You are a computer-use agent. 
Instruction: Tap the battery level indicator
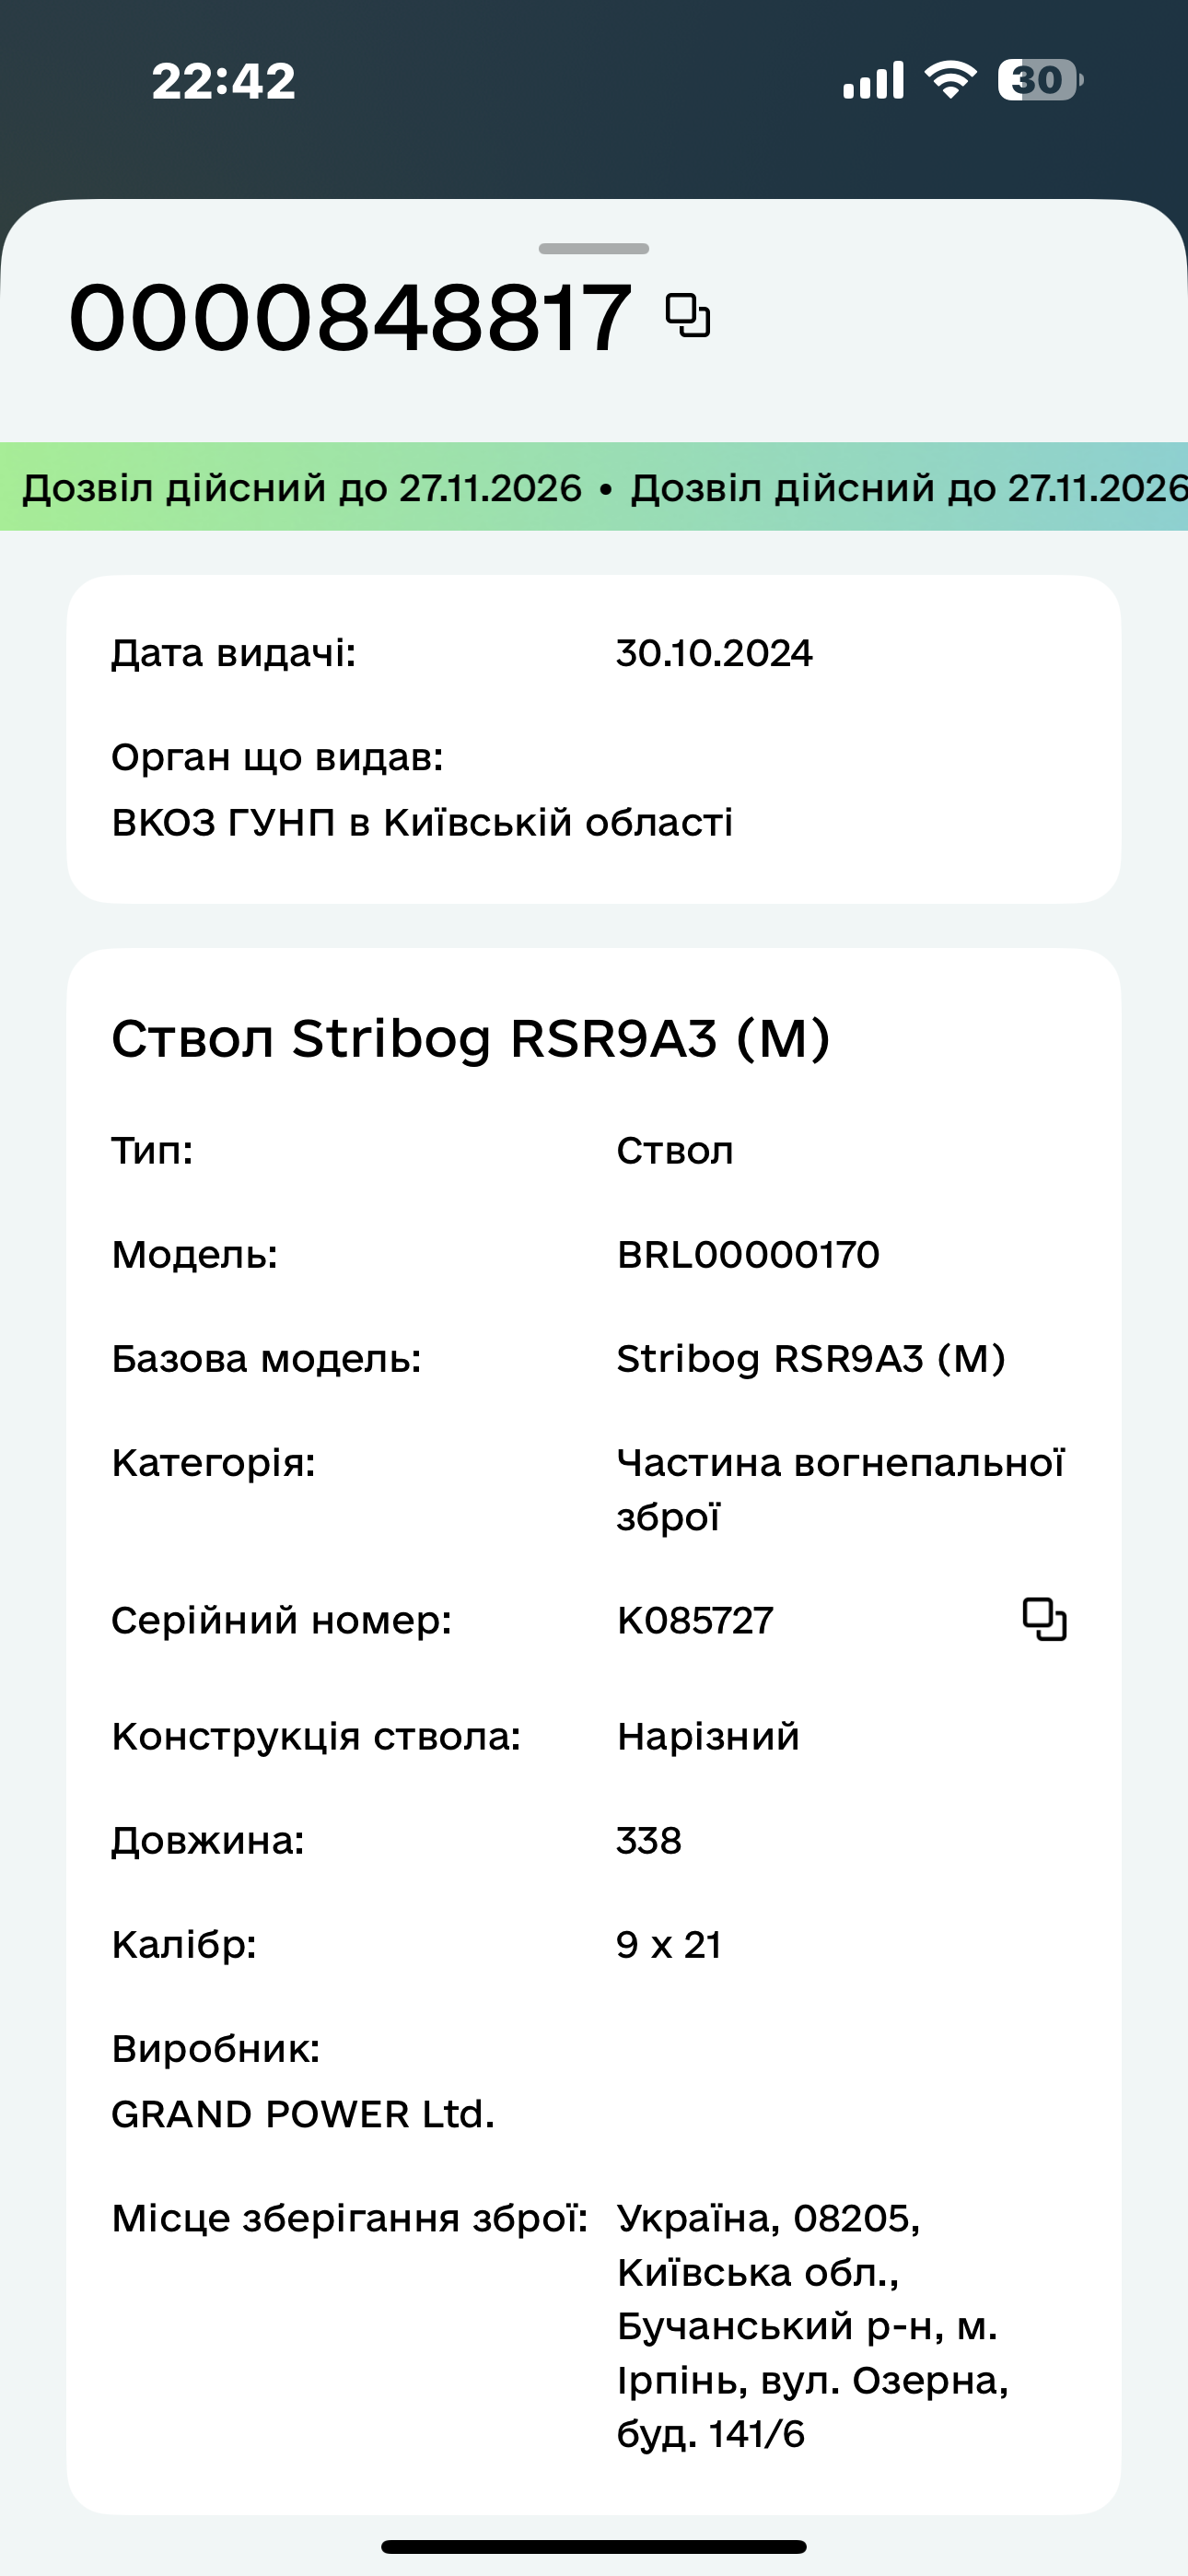[1039, 80]
